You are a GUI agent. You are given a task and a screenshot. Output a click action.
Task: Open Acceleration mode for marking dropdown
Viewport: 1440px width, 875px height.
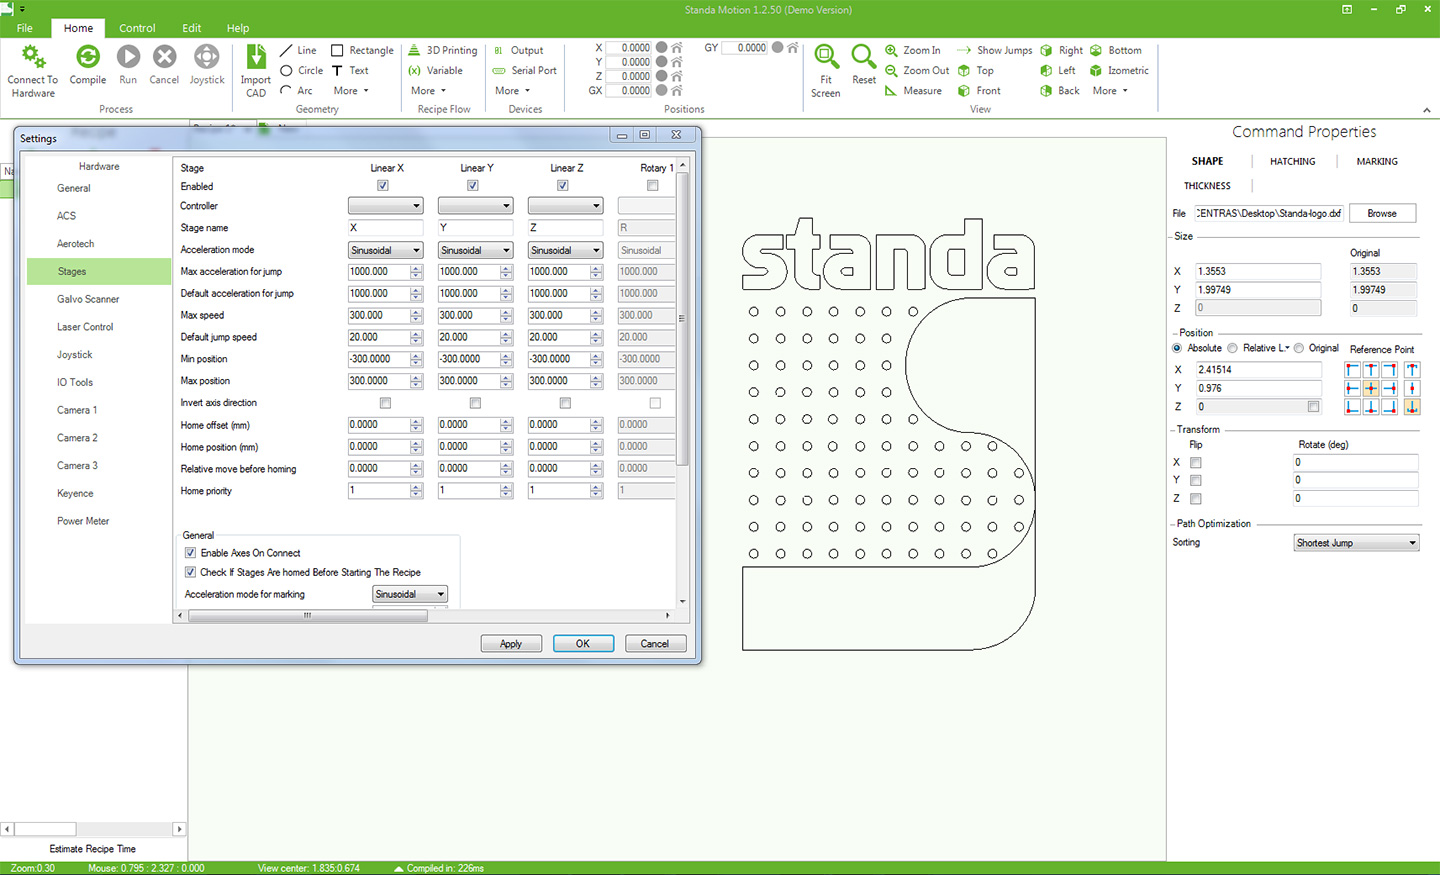point(410,594)
